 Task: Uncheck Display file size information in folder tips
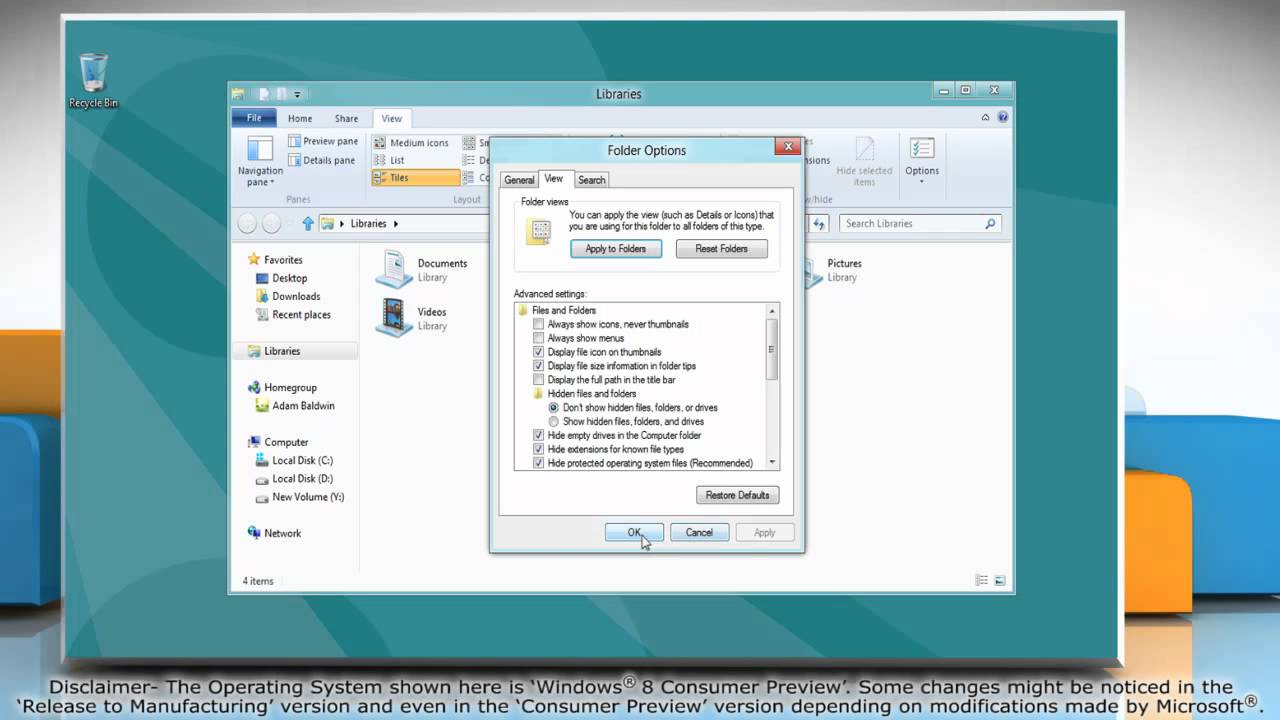pyautogui.click(x=539, y=366)
